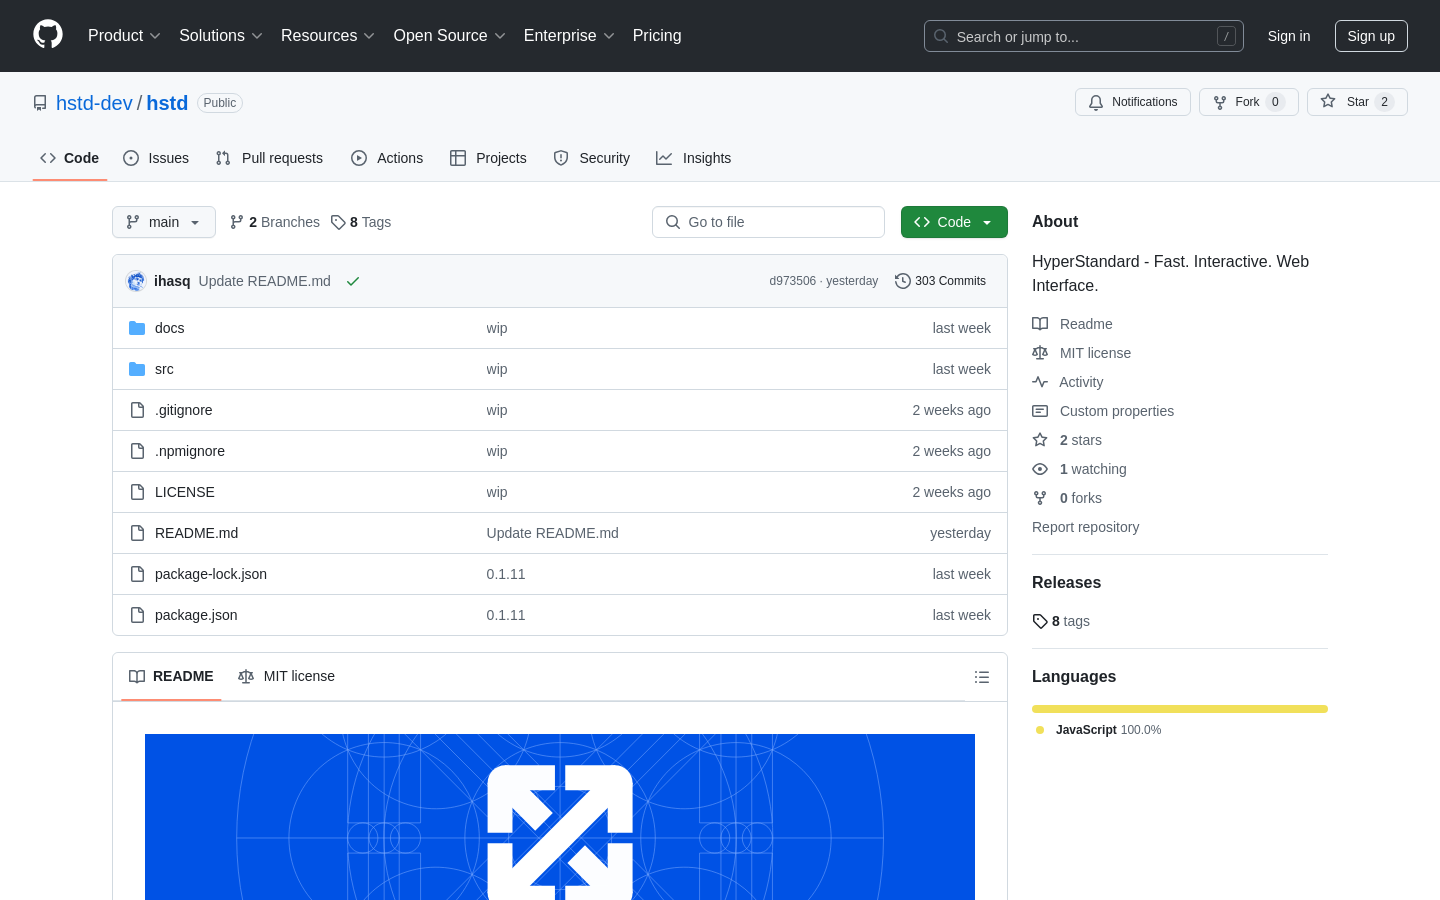Click the book icon next to Readme in About

[1040, 324]
